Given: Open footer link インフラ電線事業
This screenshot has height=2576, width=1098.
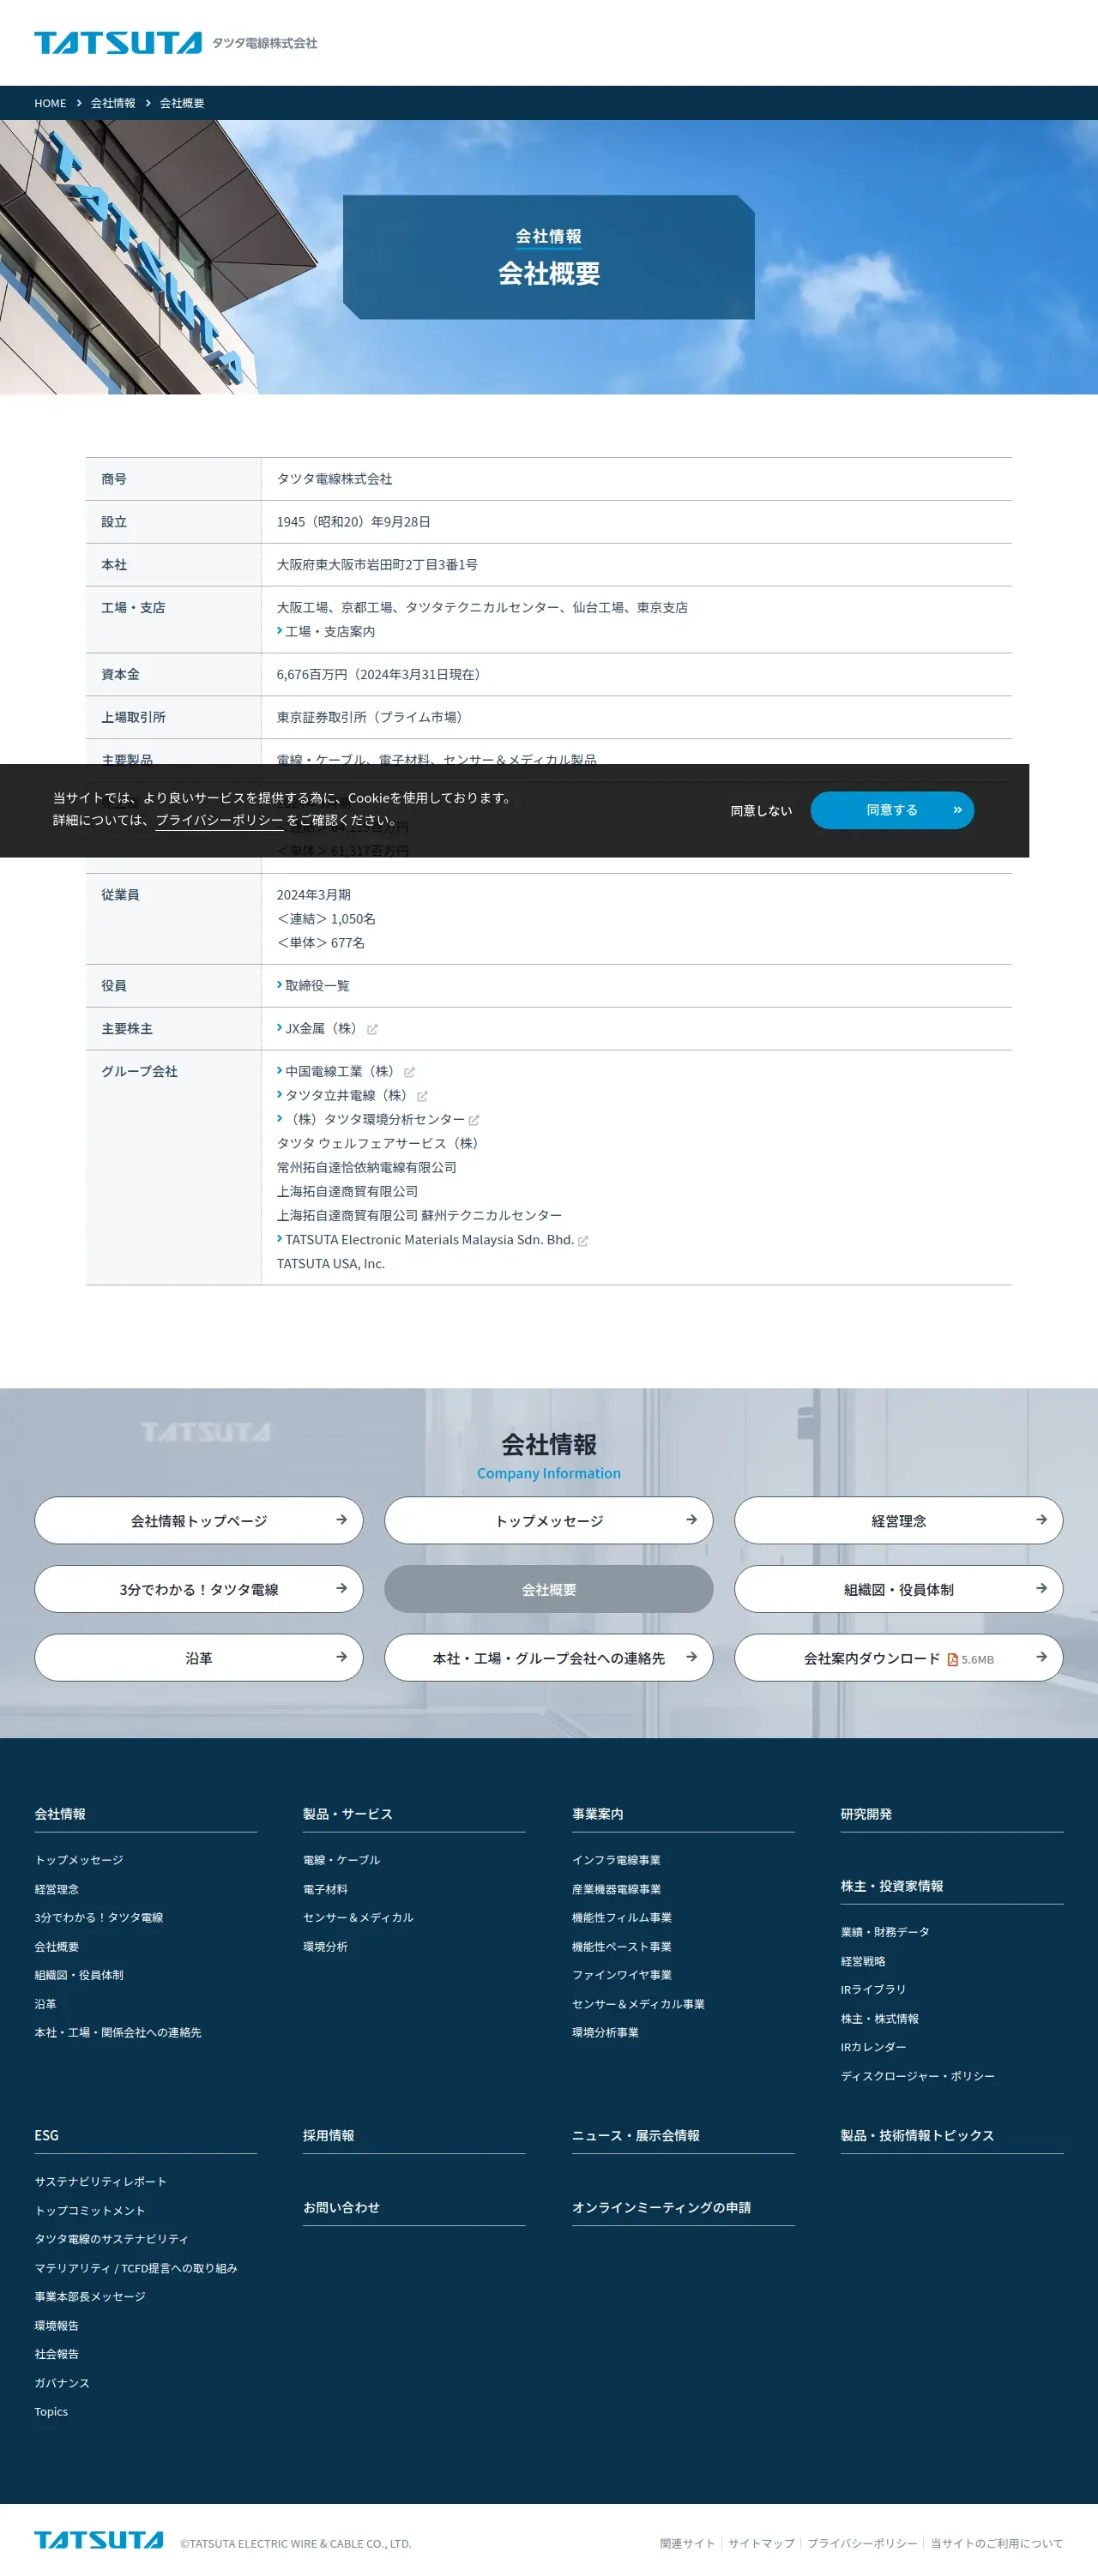Looking at the screenshot, I should [616, 1860].
